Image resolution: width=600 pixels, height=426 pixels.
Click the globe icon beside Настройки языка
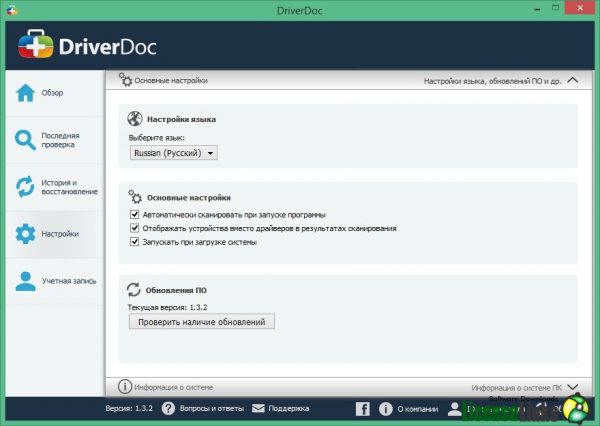click(135, 119)
